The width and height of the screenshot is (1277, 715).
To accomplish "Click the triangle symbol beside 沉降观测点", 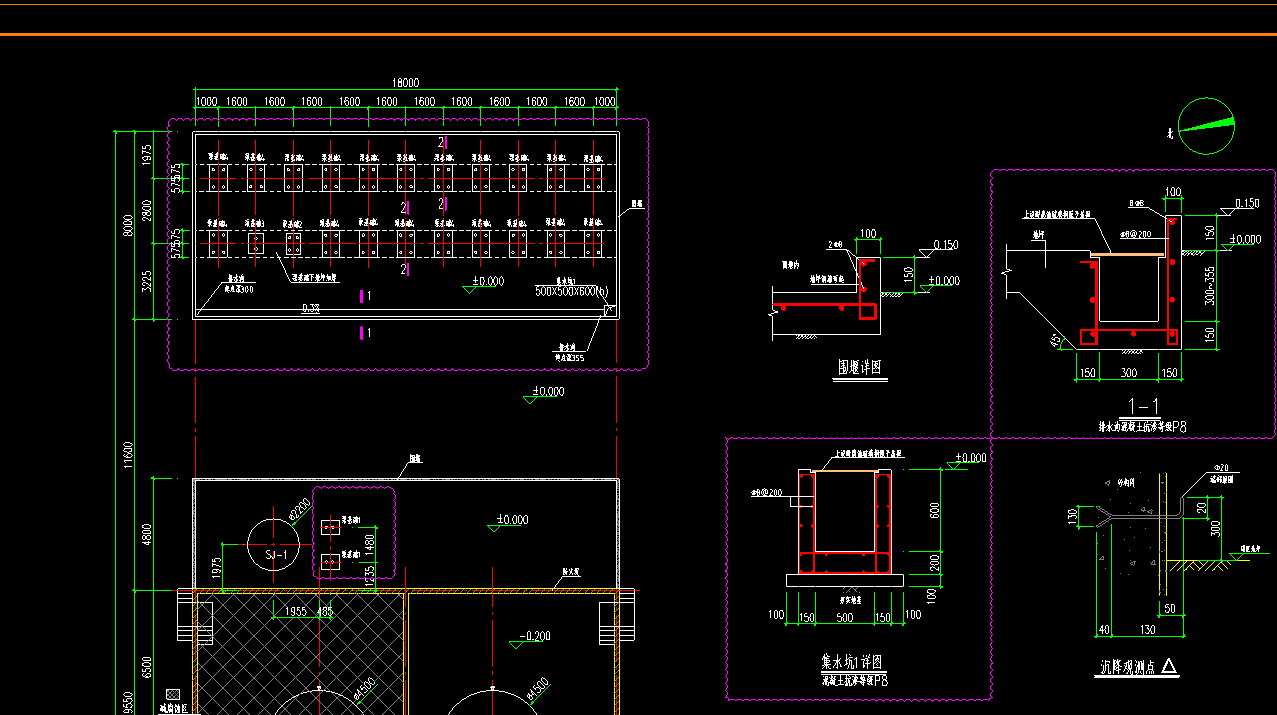I will [x=1169, y=667].
